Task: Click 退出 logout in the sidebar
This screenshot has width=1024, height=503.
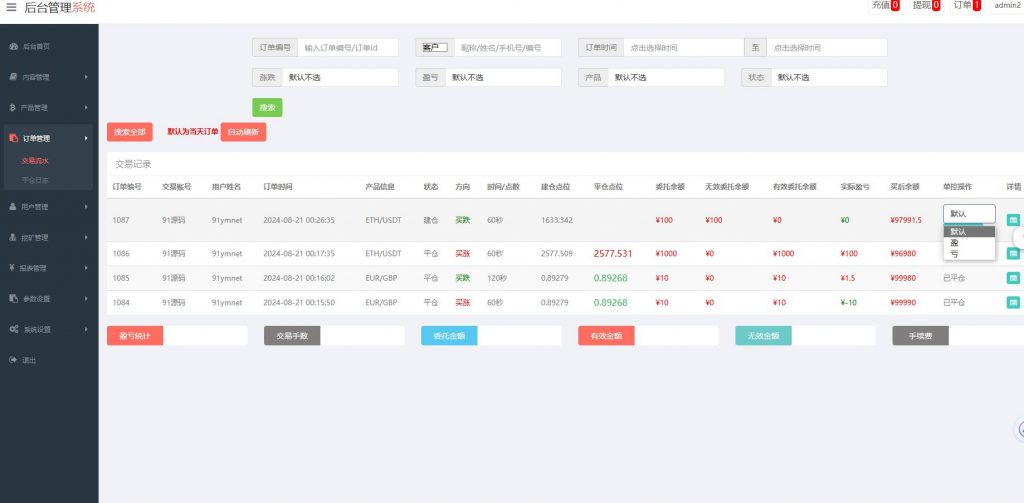Action: tap(30, 359)
